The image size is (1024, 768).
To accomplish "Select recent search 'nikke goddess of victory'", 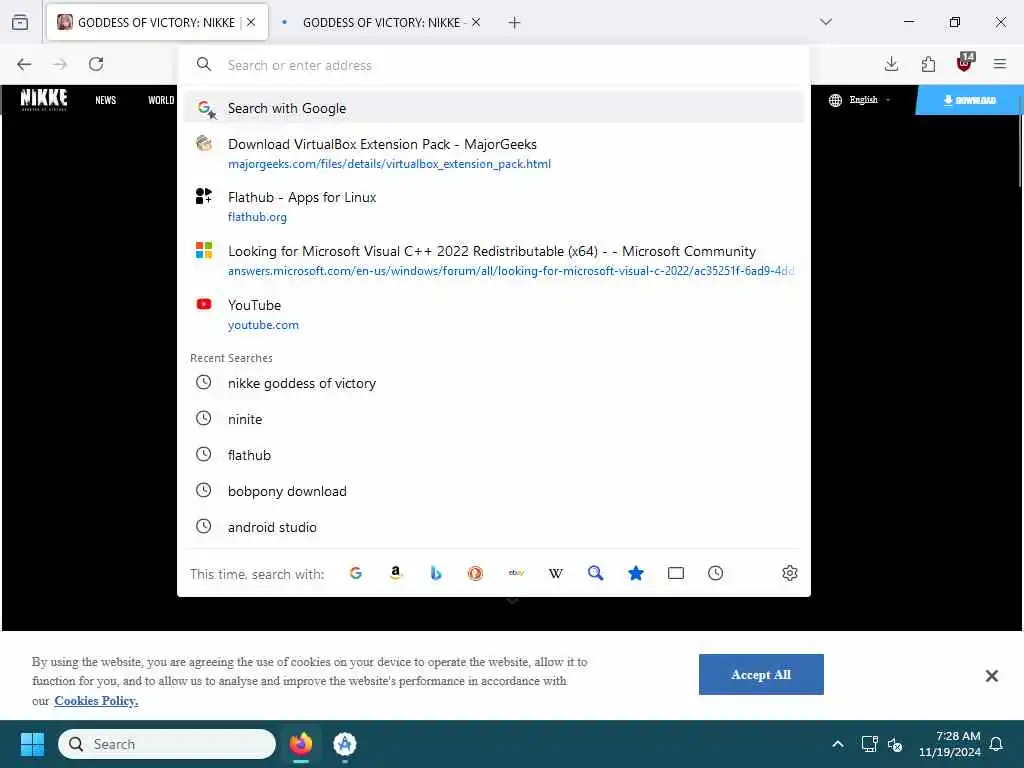I will click(x=494, y=383).
